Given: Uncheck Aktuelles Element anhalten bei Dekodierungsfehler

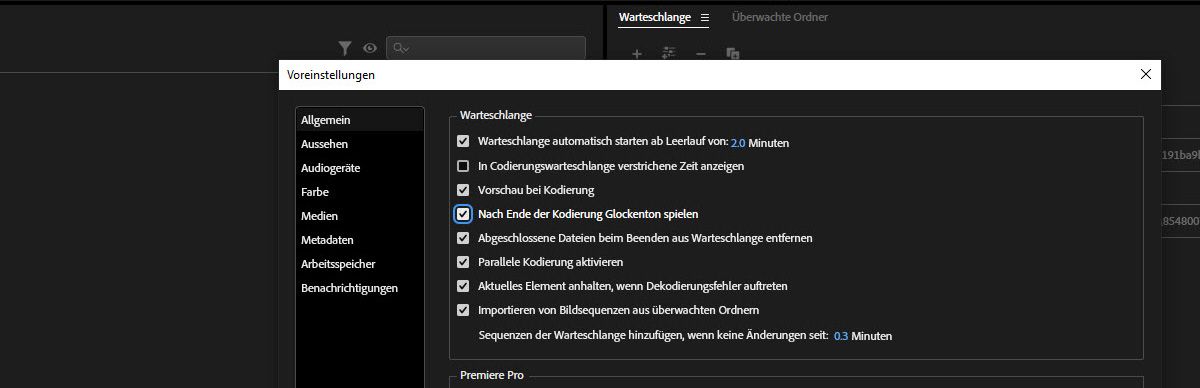Looking at the screenshot, I should click(463, 286).
